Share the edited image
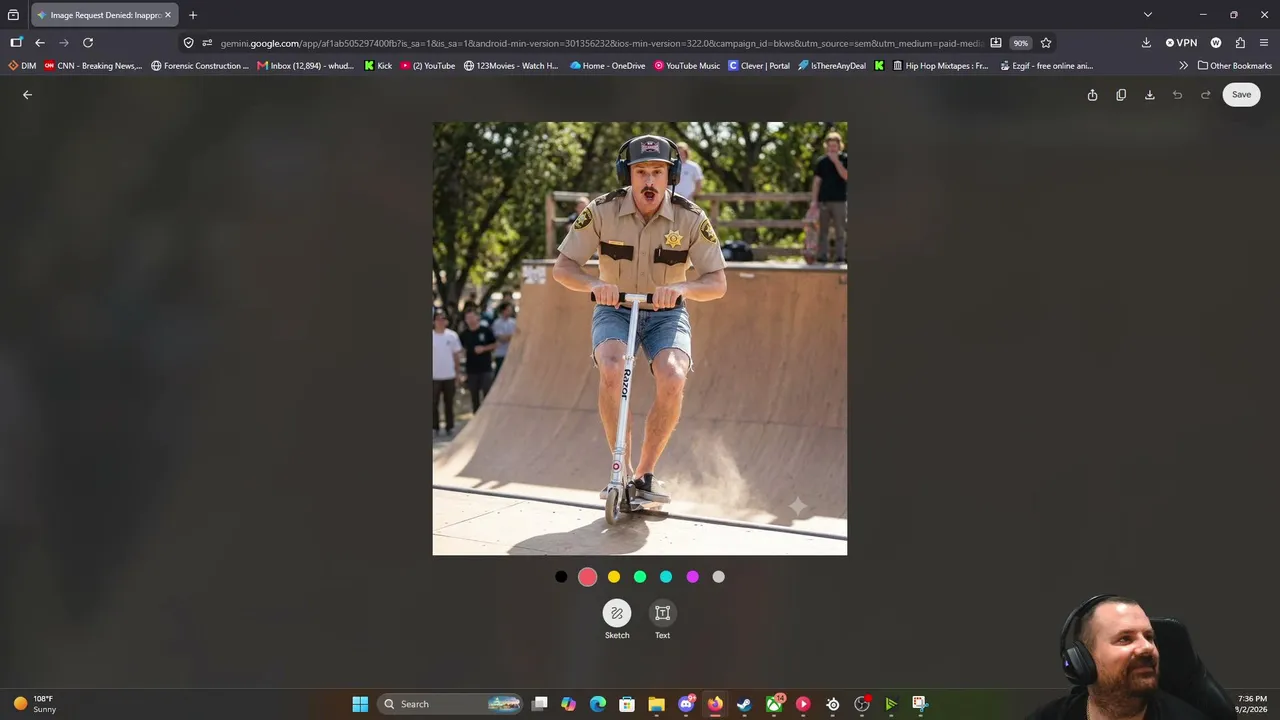This screenshot has height=720, width=1280. 1092,95
